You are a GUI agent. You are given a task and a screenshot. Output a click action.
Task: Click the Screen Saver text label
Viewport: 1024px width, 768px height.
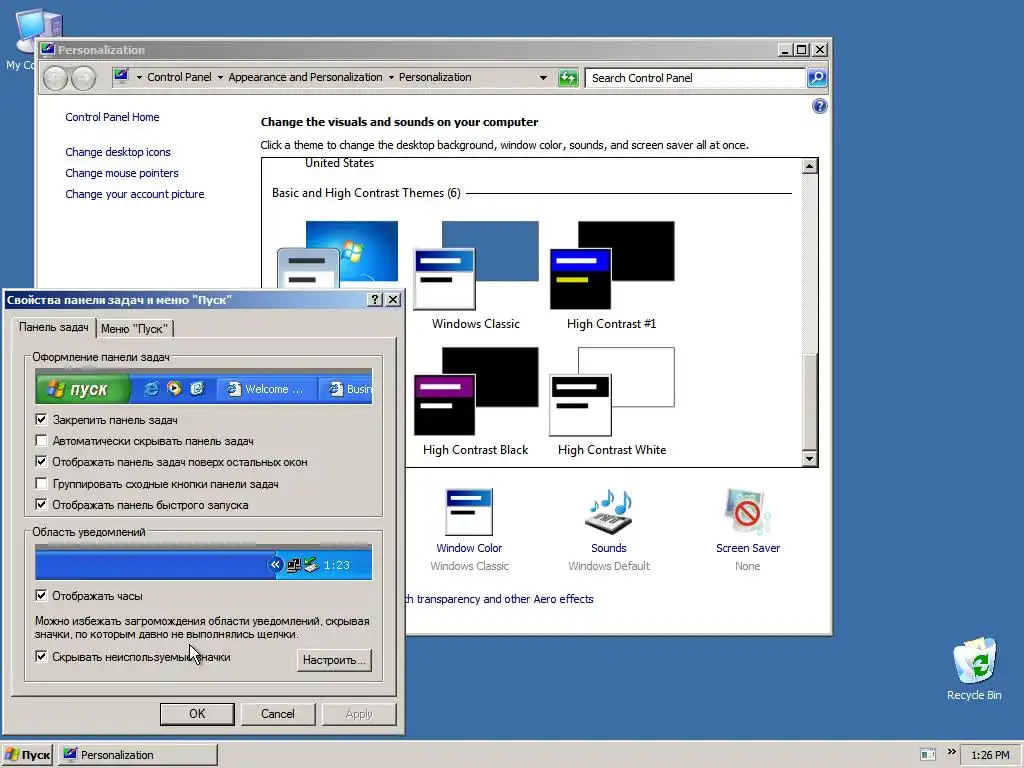point(748,548)
